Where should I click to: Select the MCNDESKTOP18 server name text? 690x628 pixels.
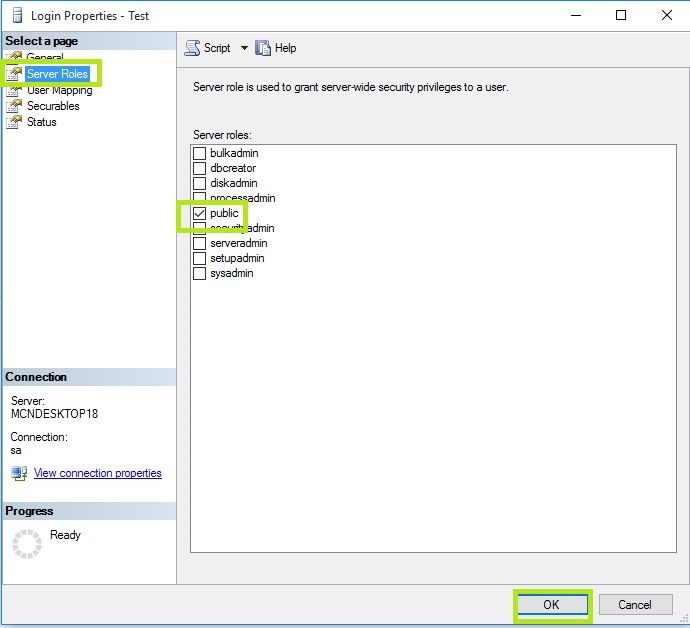coord(55,414)
